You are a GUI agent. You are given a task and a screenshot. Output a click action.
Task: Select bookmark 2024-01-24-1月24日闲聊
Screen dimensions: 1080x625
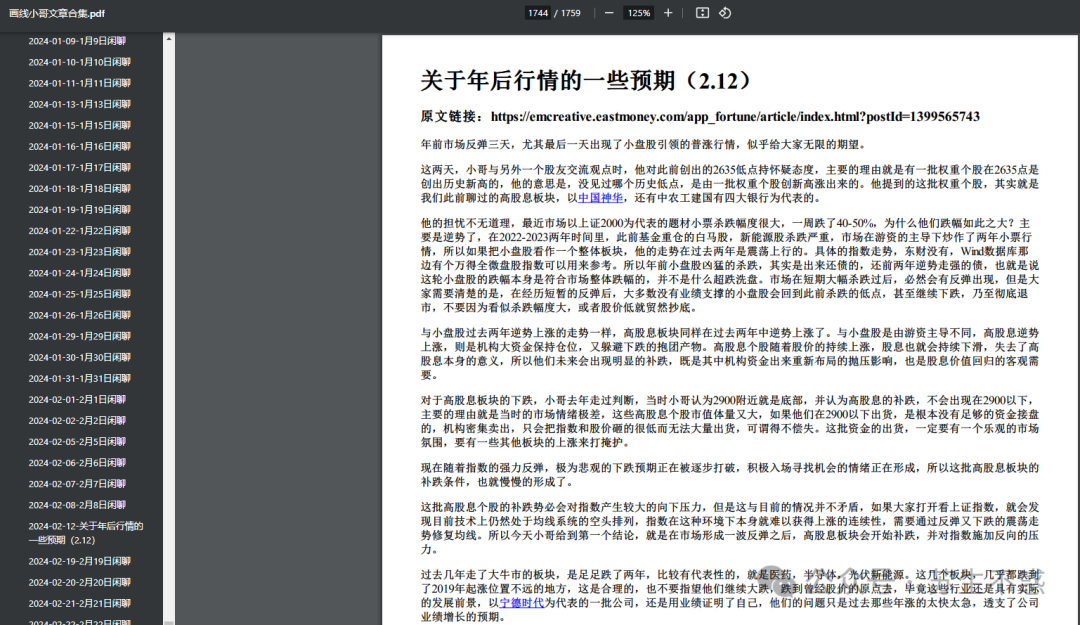[x=80, y=273]
